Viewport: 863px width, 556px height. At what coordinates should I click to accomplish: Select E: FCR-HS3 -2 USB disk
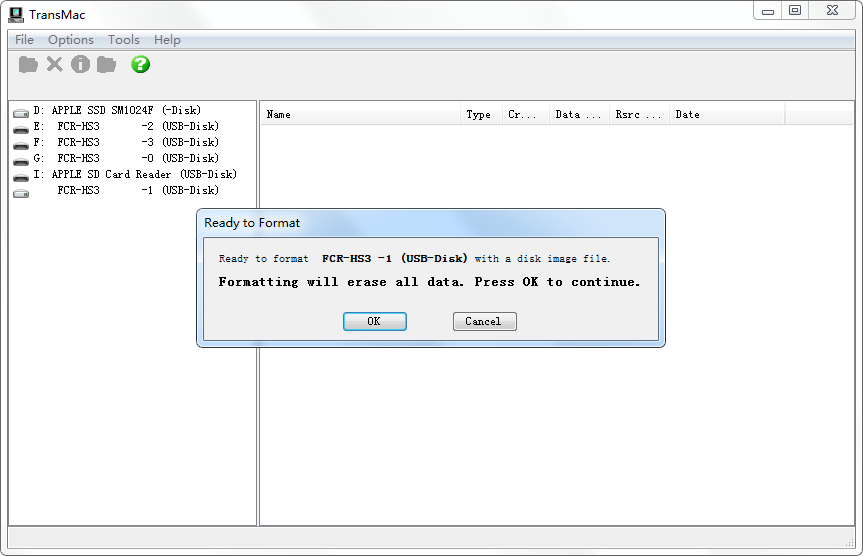pyautogui.click(x=126, y=127)
